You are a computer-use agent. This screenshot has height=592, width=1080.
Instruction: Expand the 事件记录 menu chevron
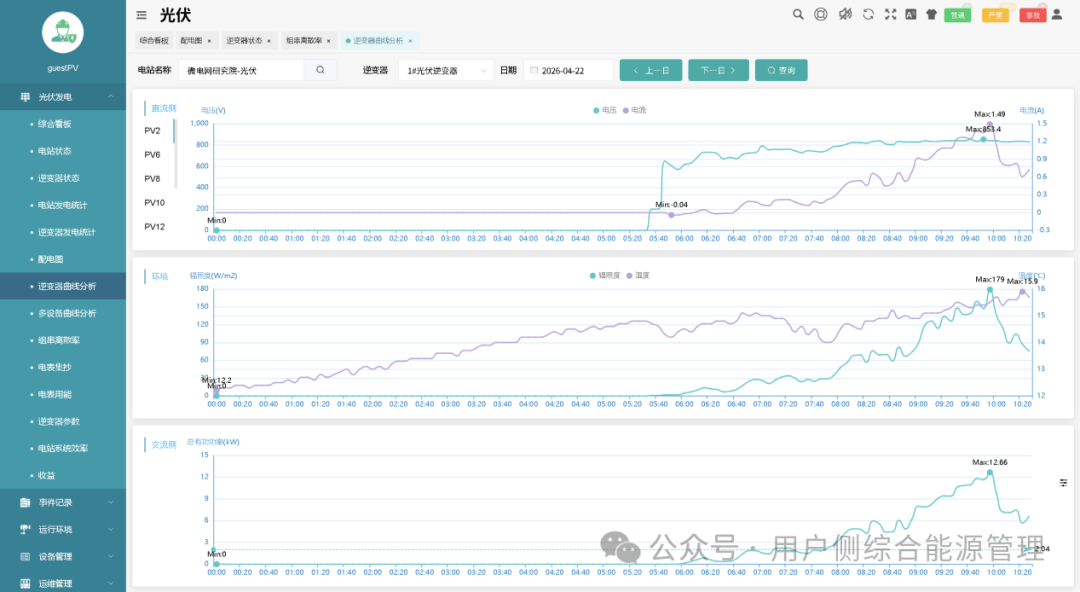tap(111, 502)
